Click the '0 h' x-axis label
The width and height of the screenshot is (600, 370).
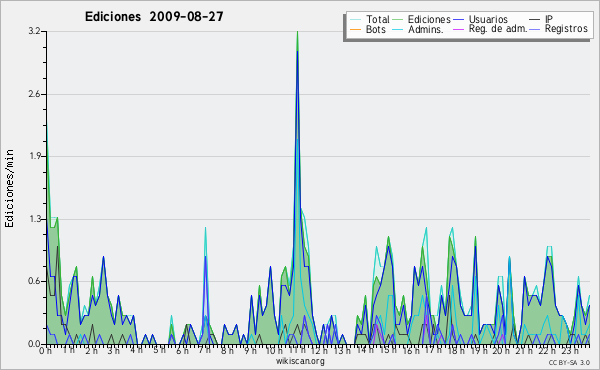point(45,351)
